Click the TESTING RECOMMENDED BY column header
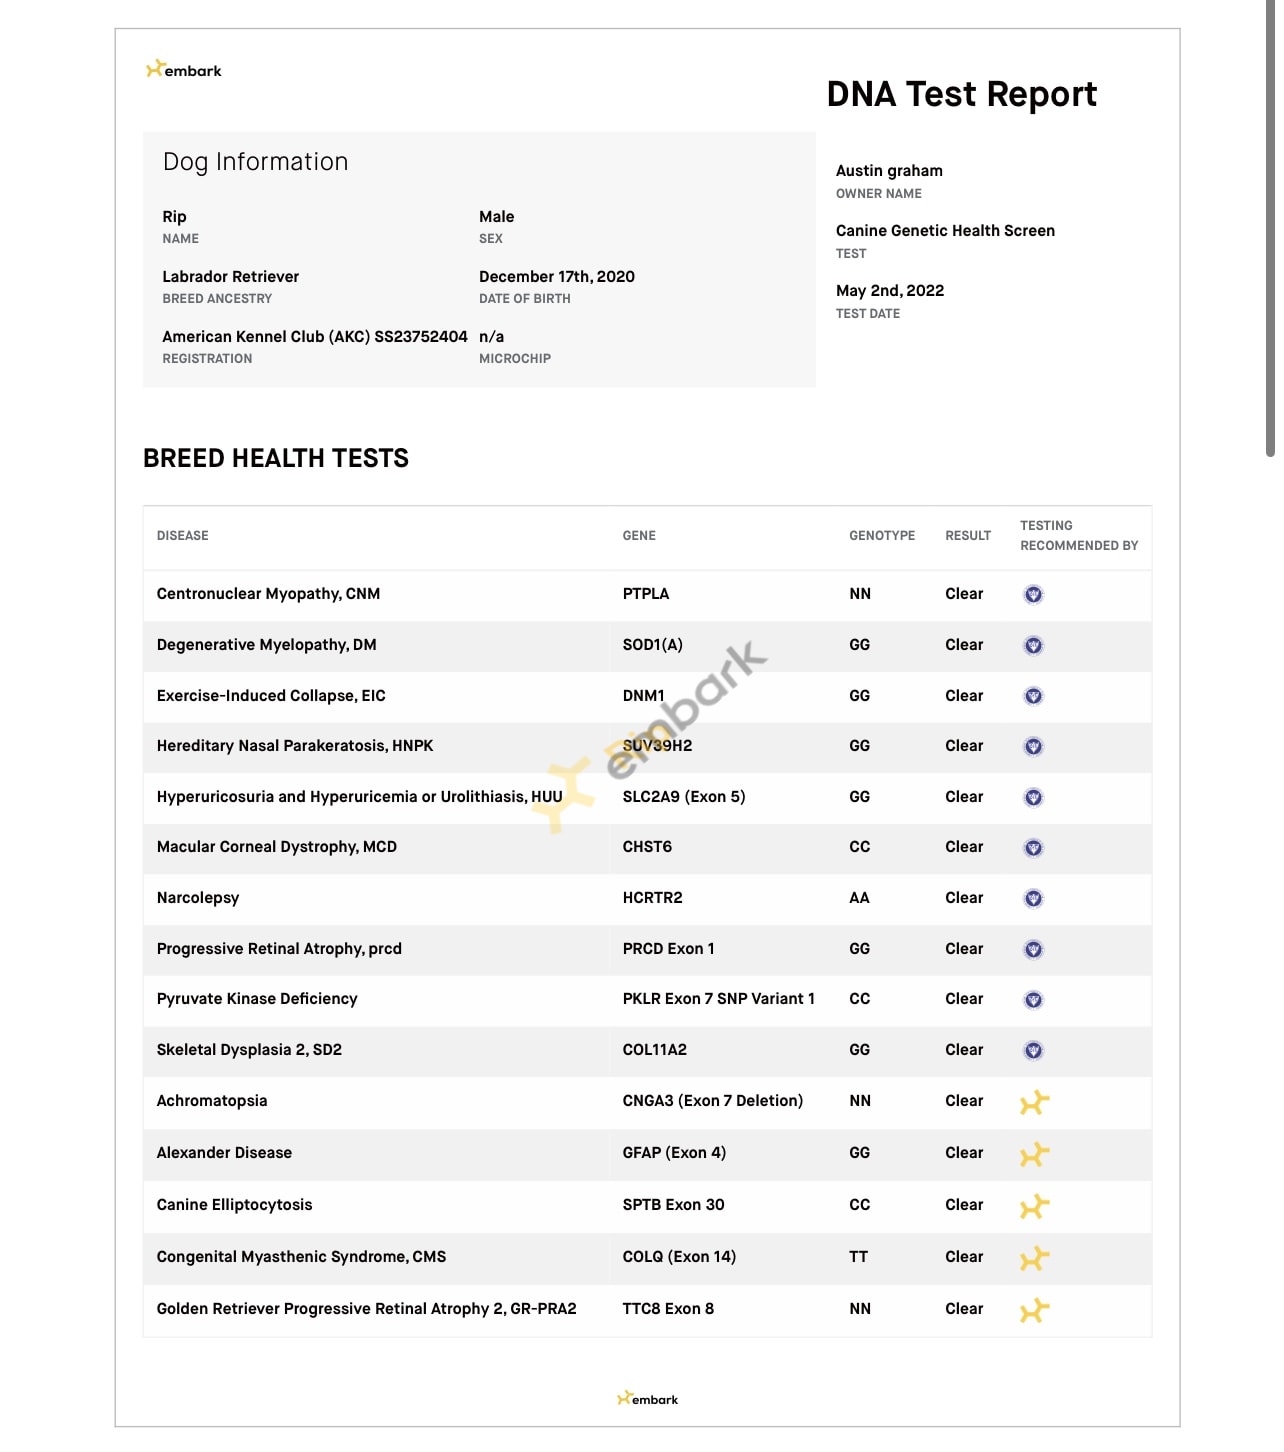Image resolution: width=1284 pixels, height=1452 pixels. pos(1079,536)
